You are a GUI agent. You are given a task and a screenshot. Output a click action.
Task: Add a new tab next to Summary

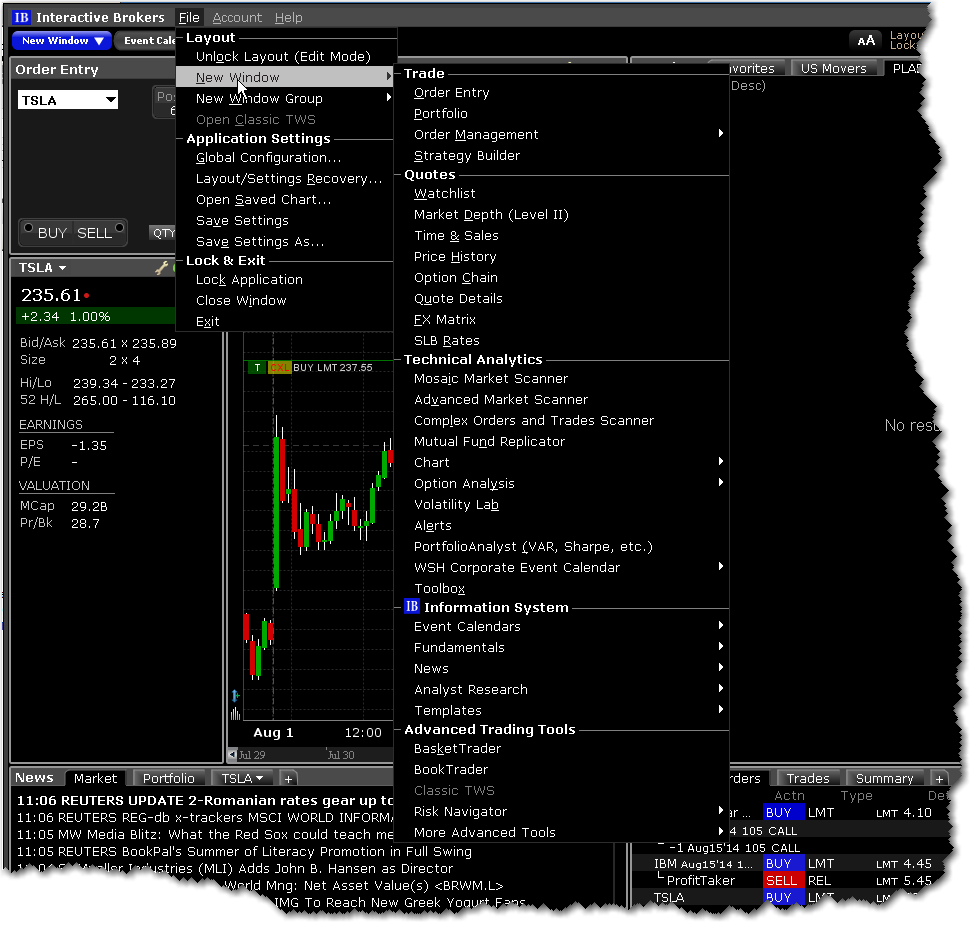(x=938, y=778)
